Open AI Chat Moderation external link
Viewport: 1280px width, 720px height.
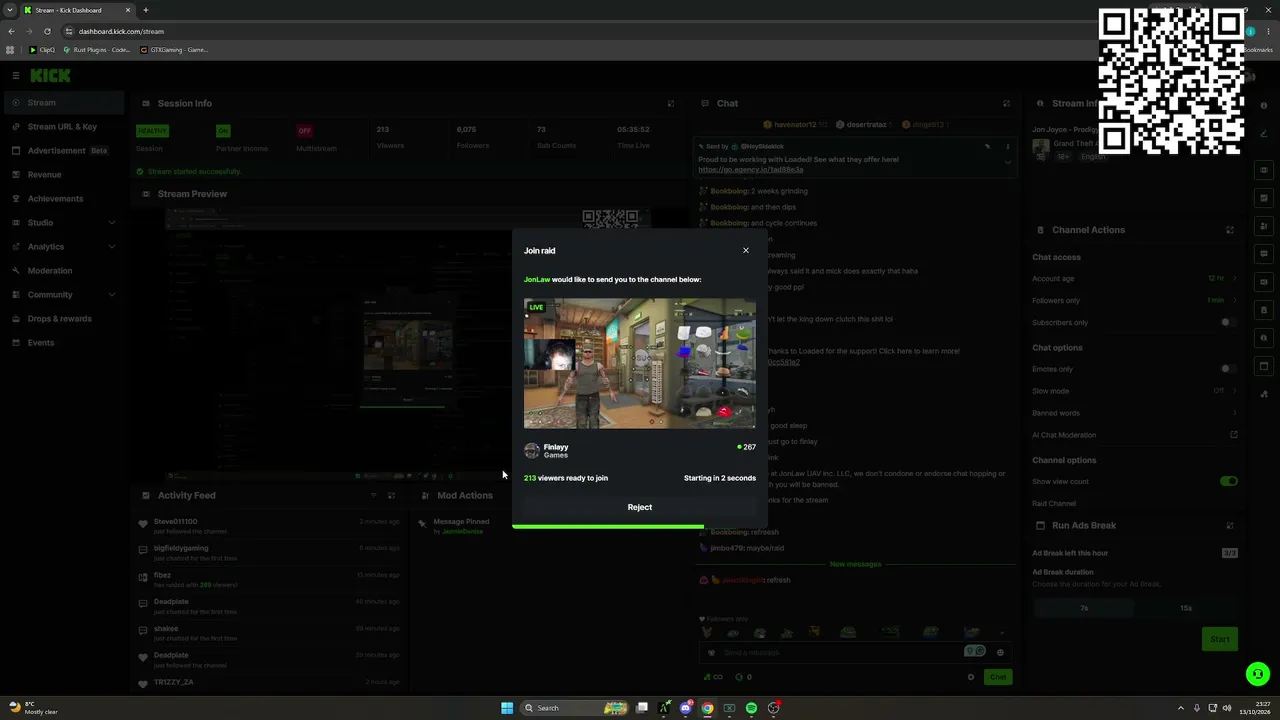point(1234,435)
